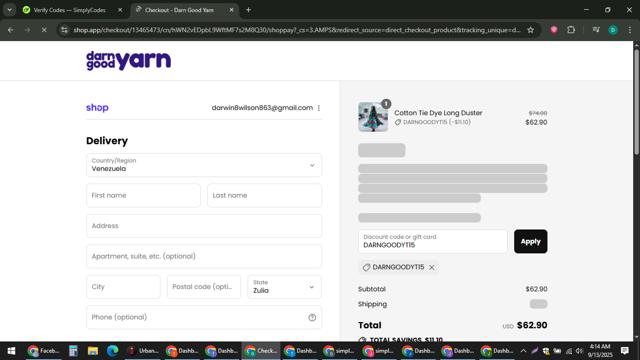
Task: Click the volume speaker tray icon
Action: [579, 351]
